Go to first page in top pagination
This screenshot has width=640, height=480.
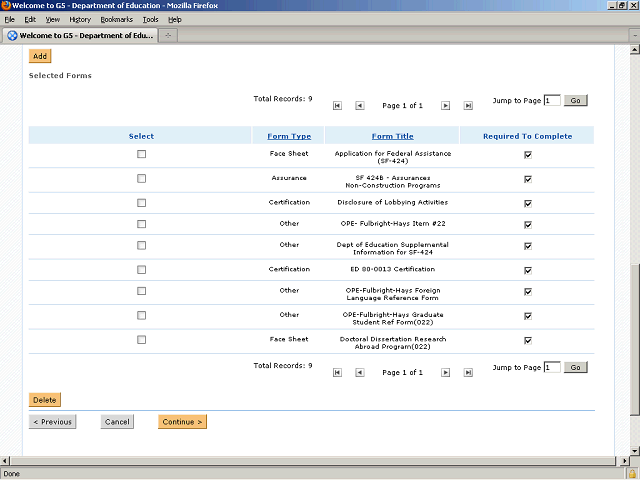coord(337,105)
